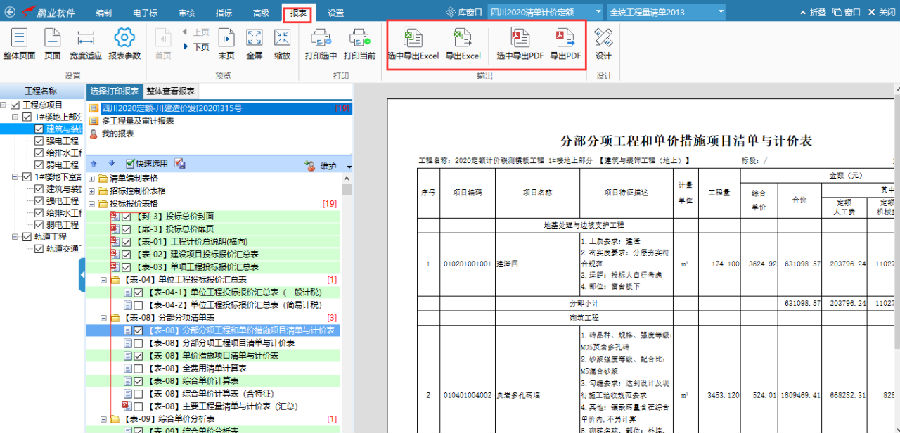This screenshot has width=900, height=433.
Task: Open 报表参数 gear settings
Action: point(123,40)
